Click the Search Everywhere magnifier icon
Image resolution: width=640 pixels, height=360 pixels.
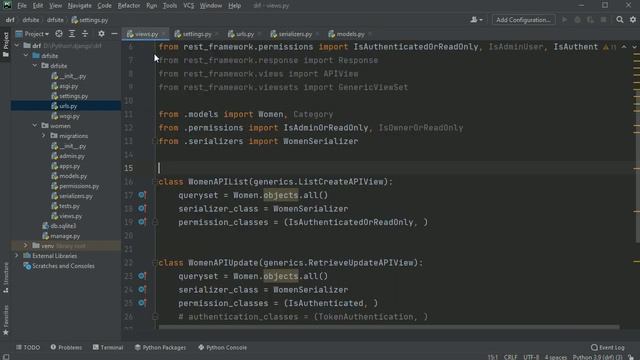pos(620,20)
